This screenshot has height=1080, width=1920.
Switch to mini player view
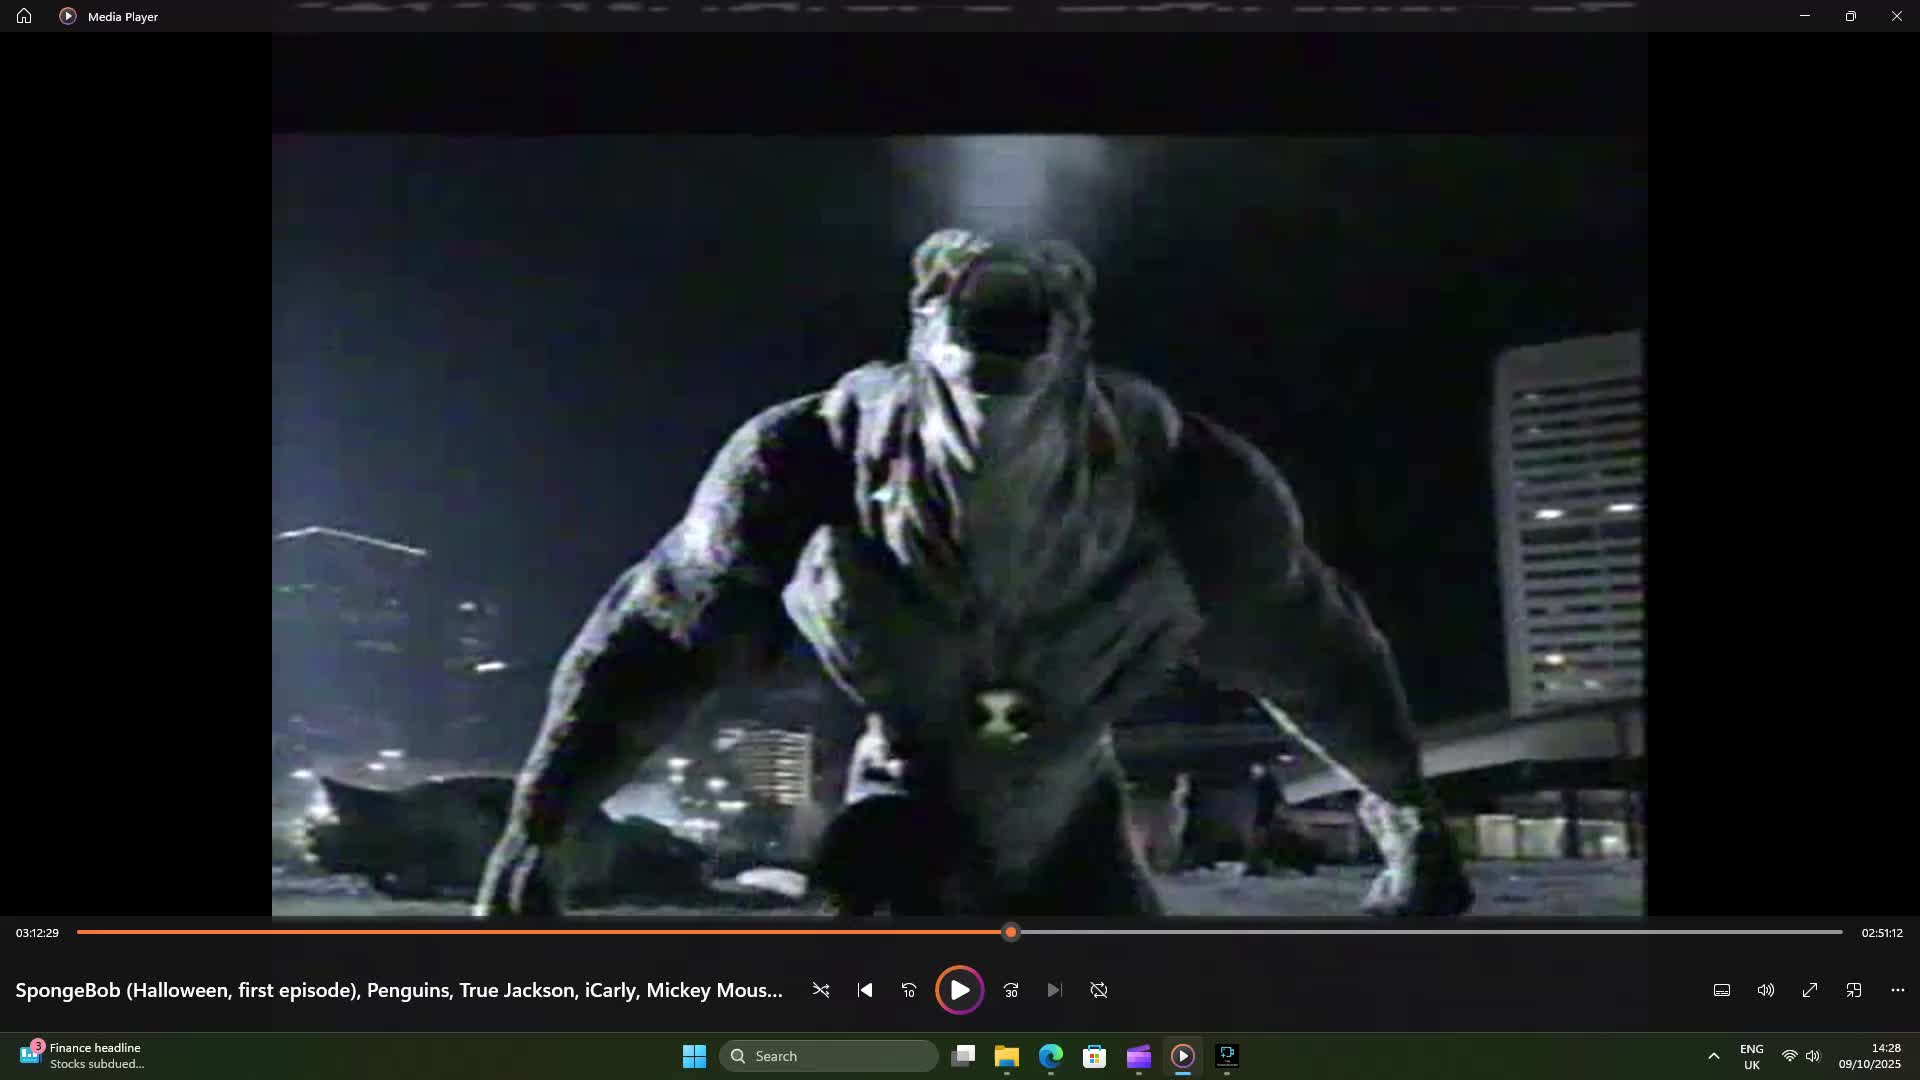coord(1854,990)
